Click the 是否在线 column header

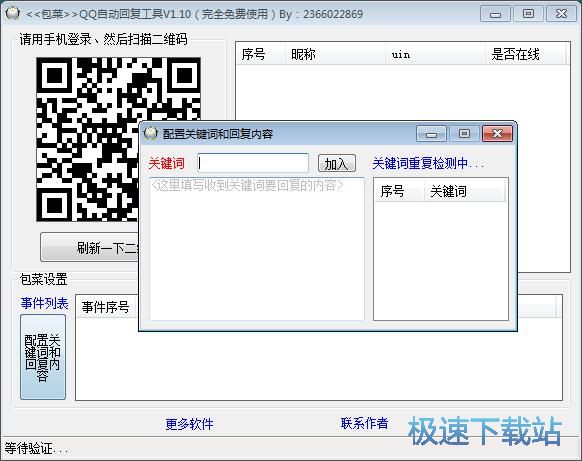tap(526, 54)
